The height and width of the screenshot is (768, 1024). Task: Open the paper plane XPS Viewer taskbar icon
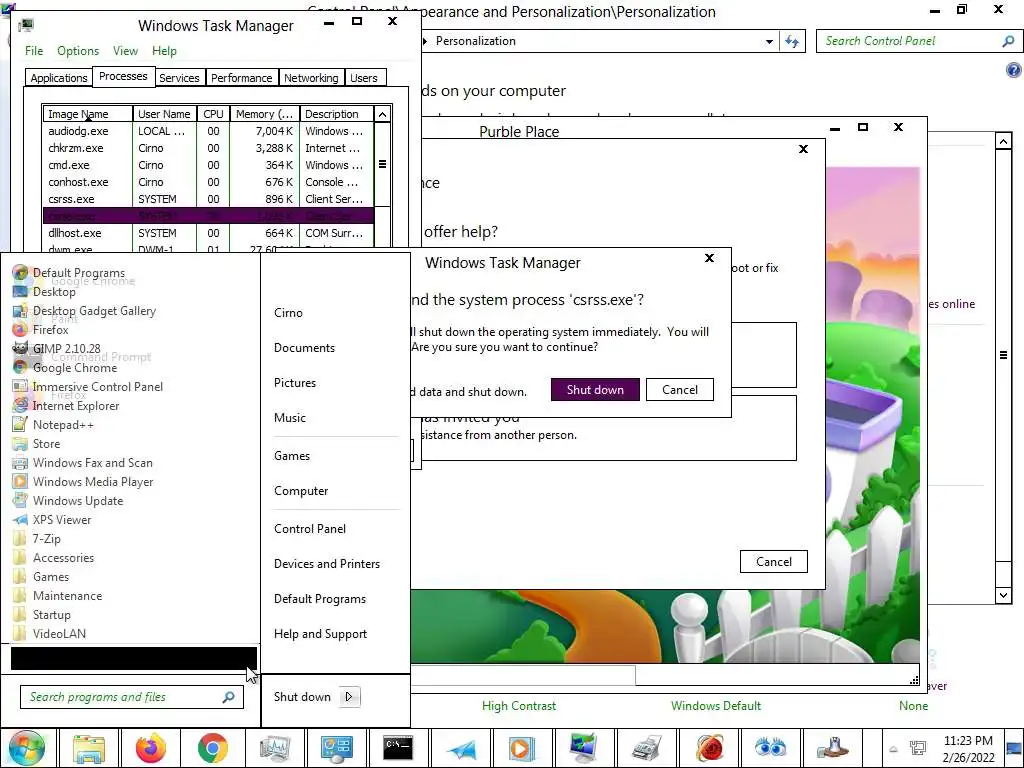[x=460, y=748]
